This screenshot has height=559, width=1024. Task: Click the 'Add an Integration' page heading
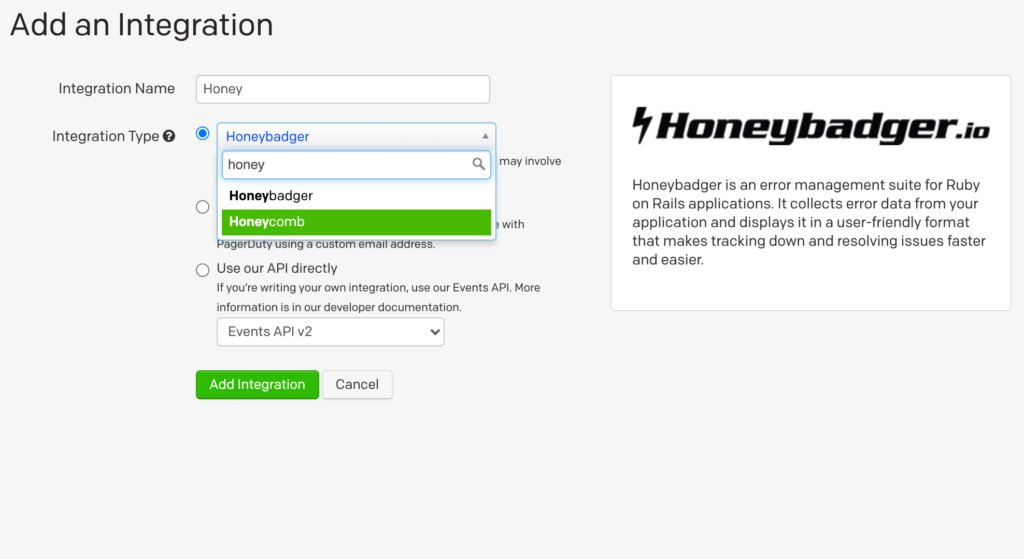coord(141,25)
